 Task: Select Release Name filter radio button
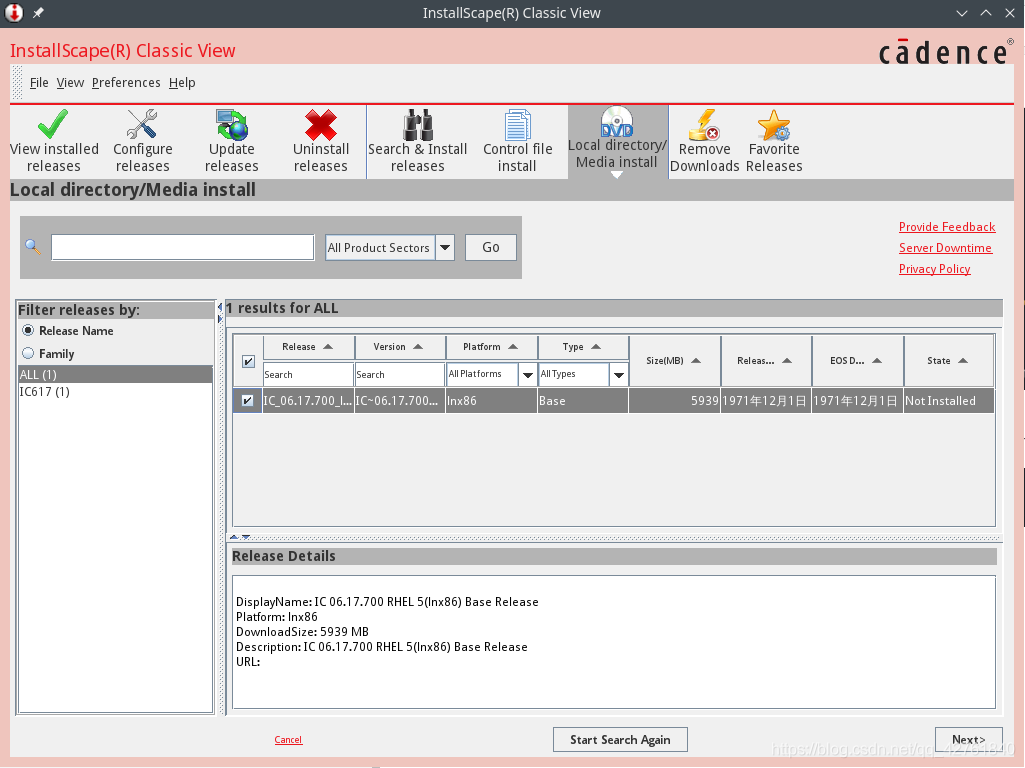(28, 331)
